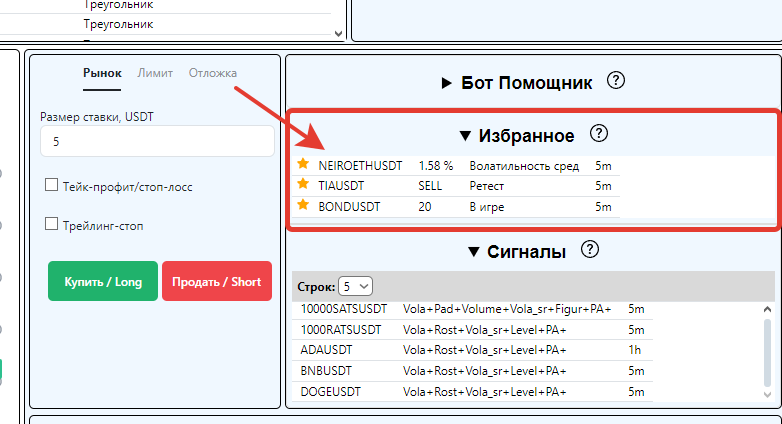Click the star icon next to TIAUSDT
The image size is (782, 424).
tap(303, 184)
